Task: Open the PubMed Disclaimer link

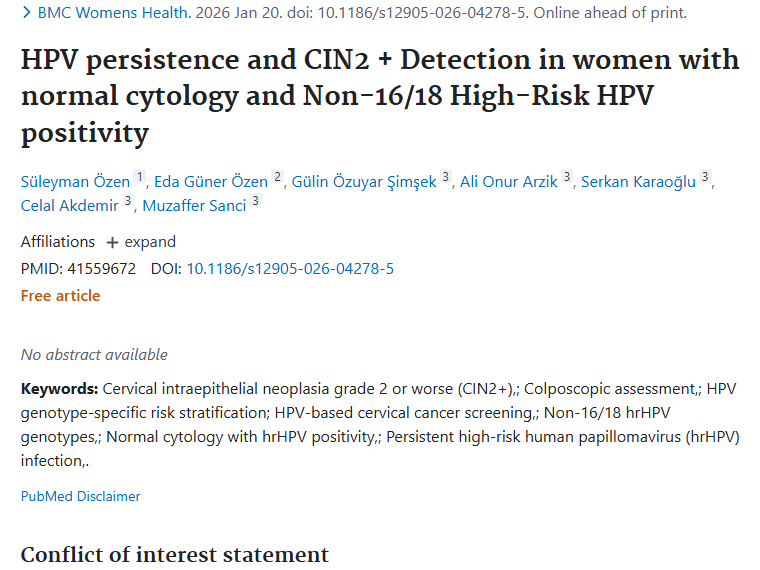Action: click(x=81, y=496)
